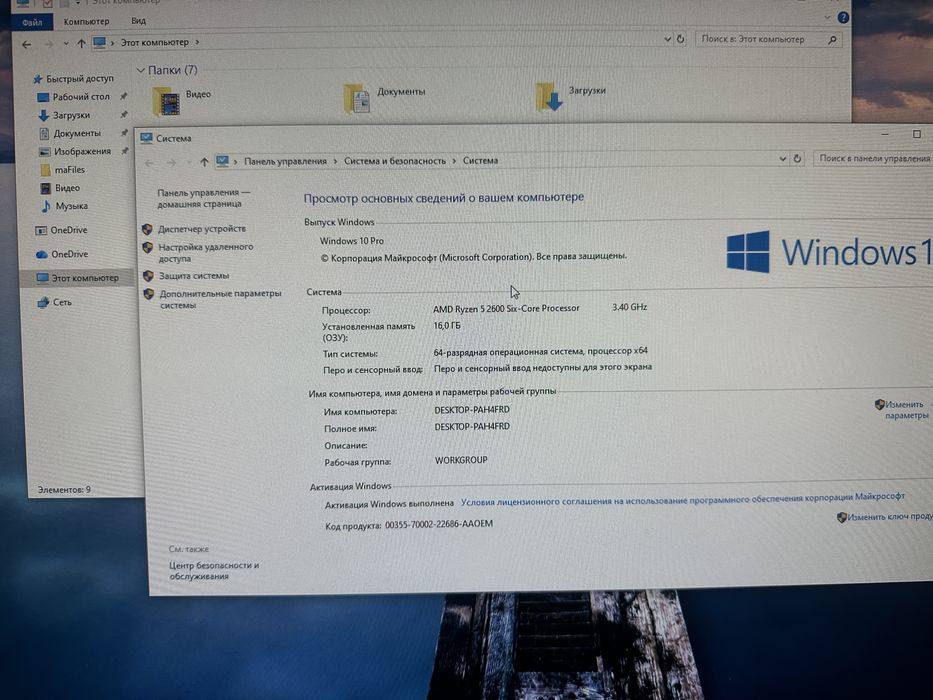Viewport: 933px width, 700px height.
Task: Select the Загрузки folder icon
Action: coord(549,97)
